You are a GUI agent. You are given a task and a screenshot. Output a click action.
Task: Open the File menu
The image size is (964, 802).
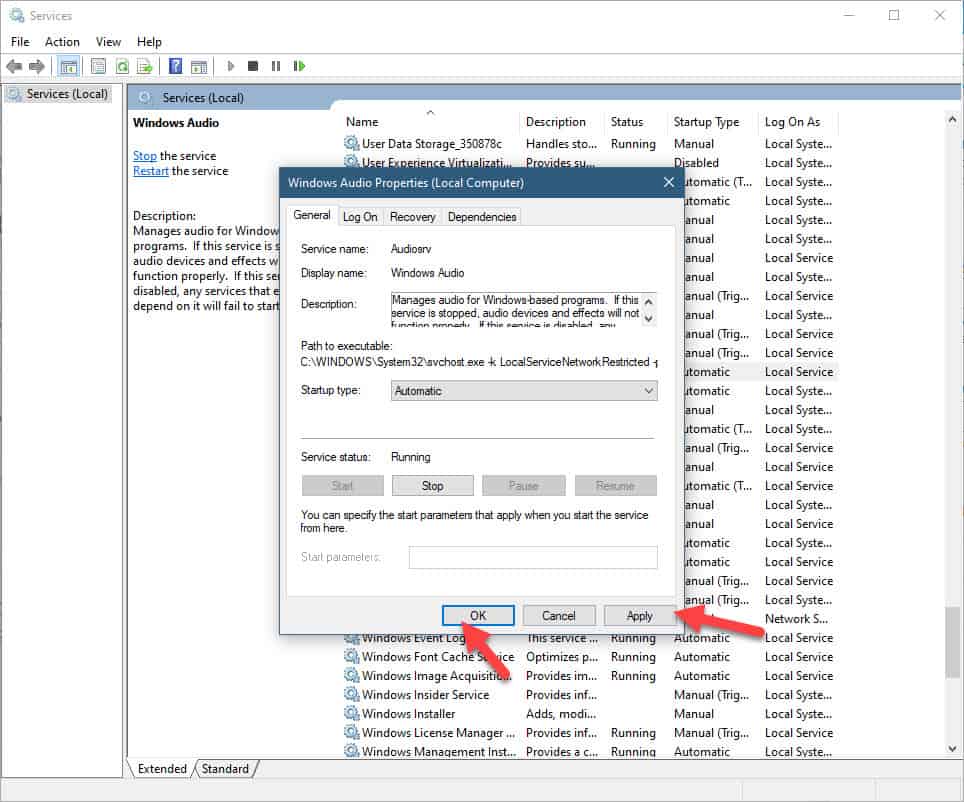20,42
